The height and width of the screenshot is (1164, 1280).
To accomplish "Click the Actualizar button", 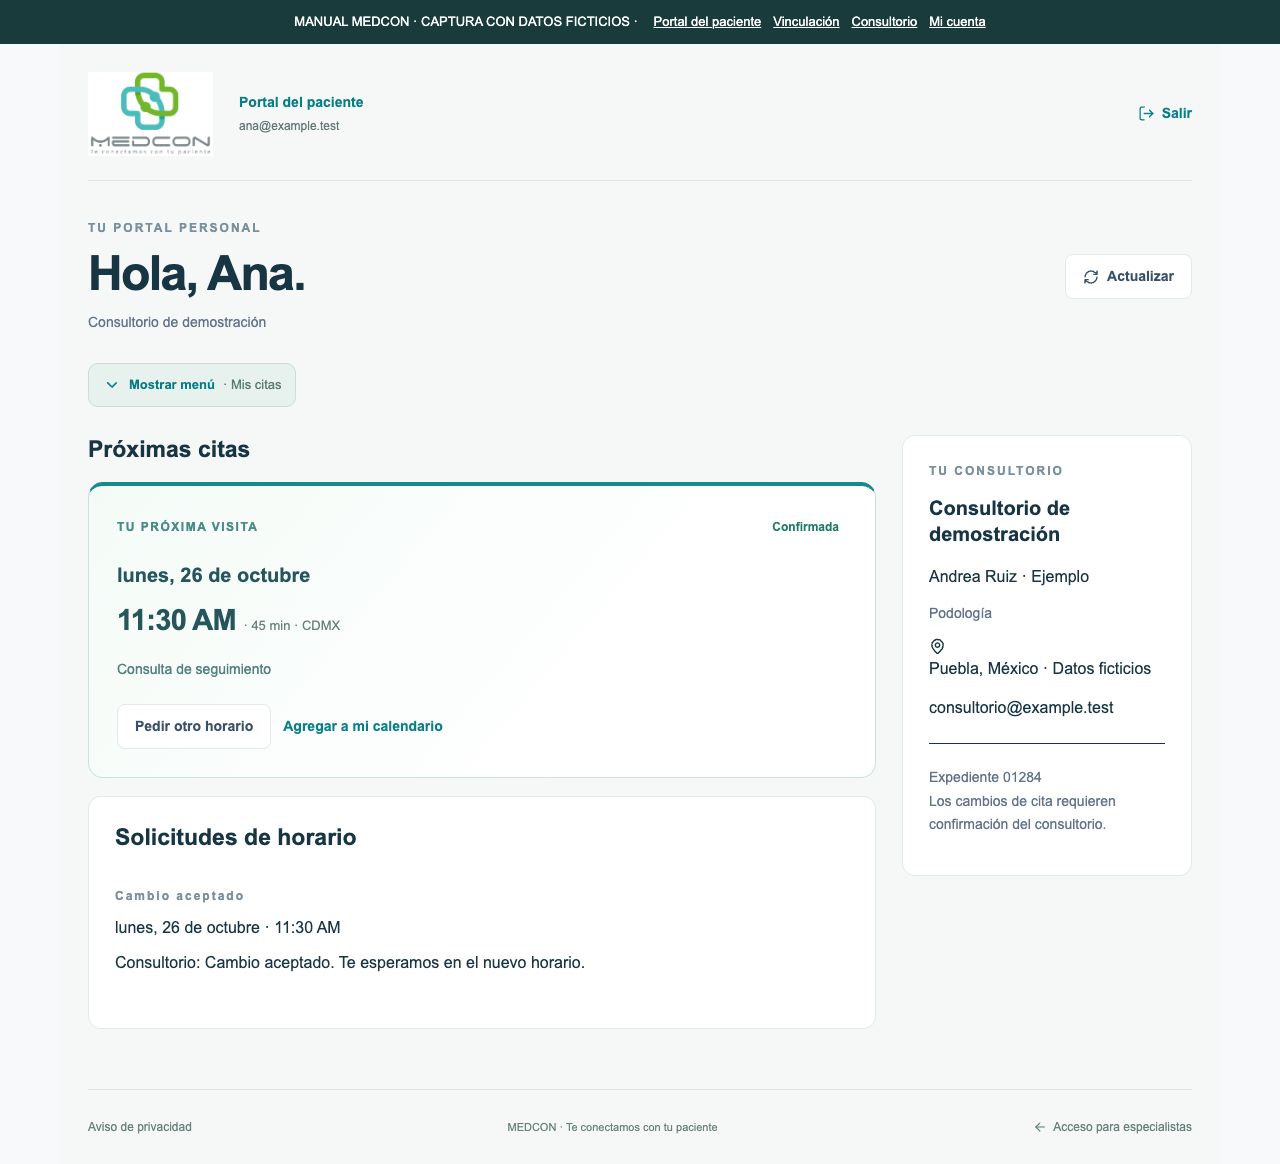I will click(x=1128, y=277).
